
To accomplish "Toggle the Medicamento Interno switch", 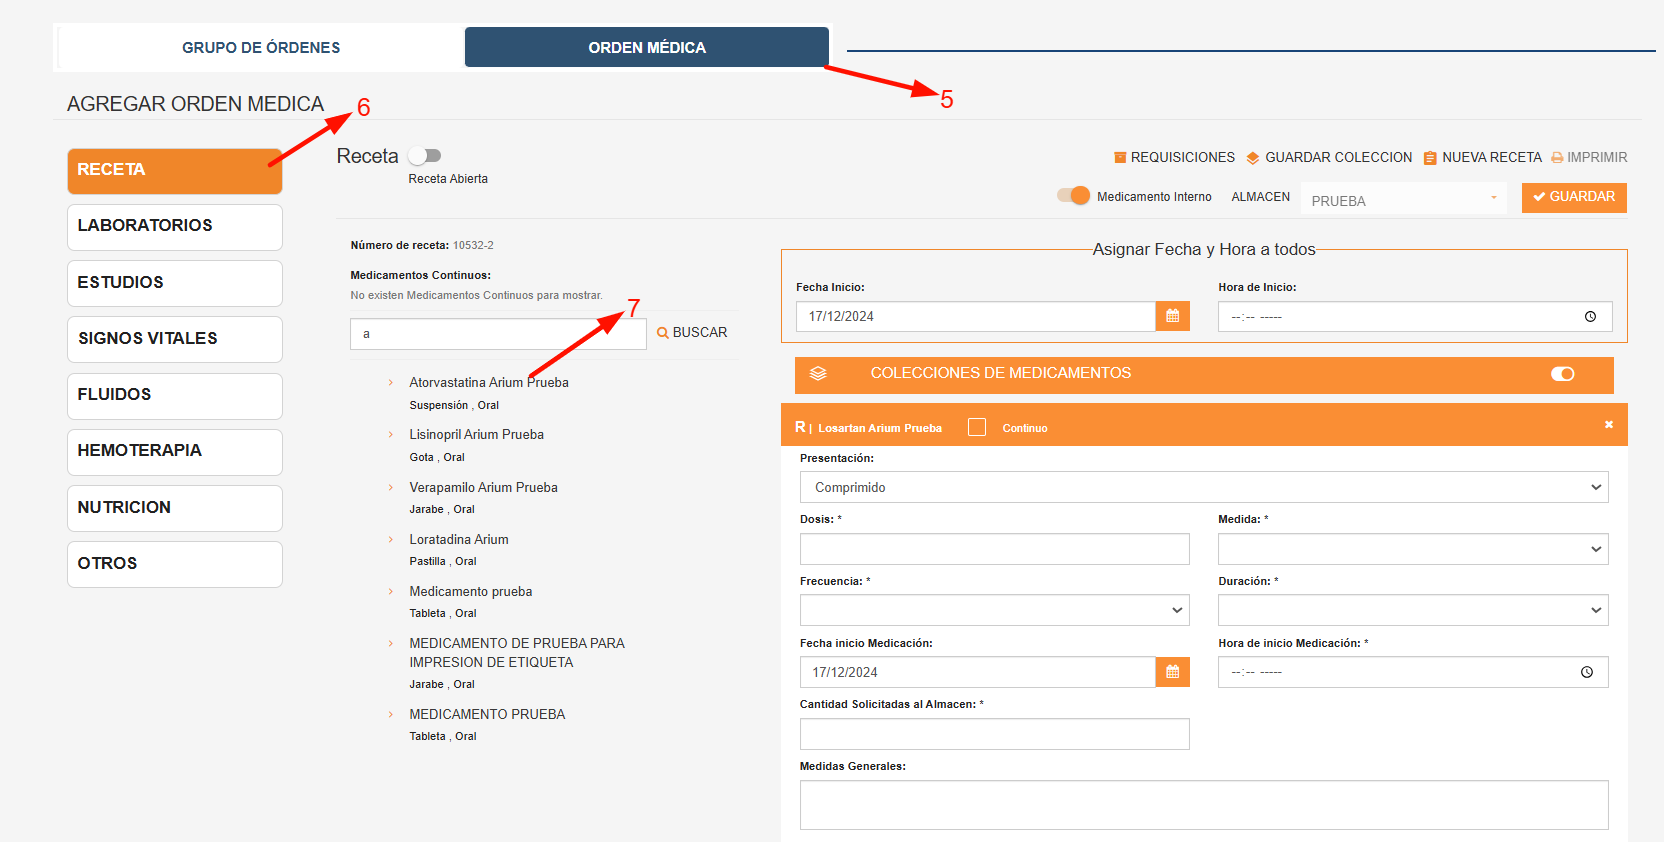I will coord(1074,195).
